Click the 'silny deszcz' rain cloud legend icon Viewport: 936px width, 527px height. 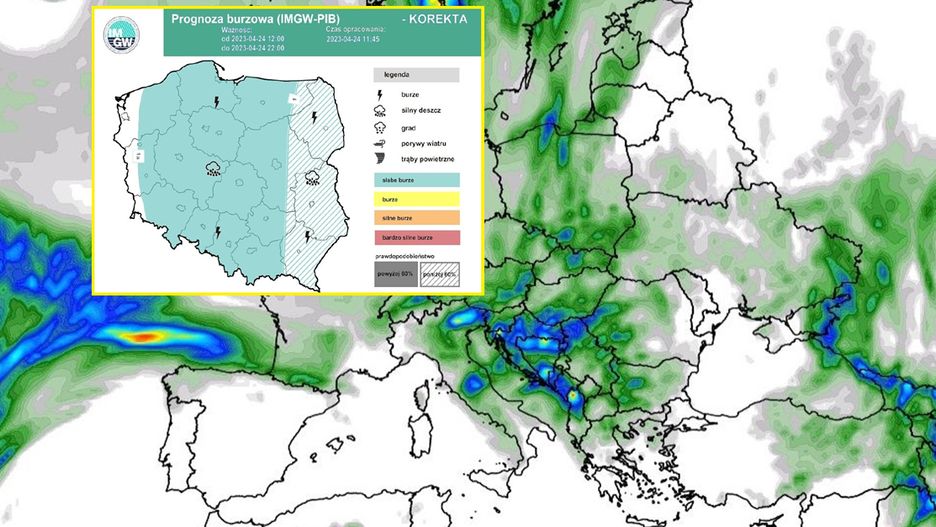click(x=379, y=110)
